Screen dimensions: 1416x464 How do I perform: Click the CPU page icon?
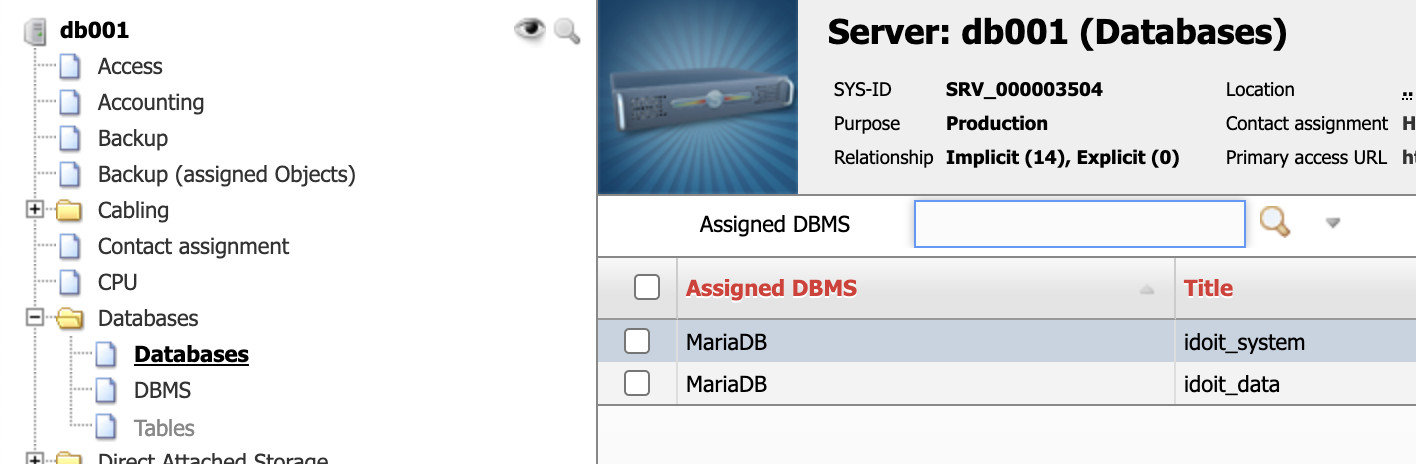click(x=69, y=283)
